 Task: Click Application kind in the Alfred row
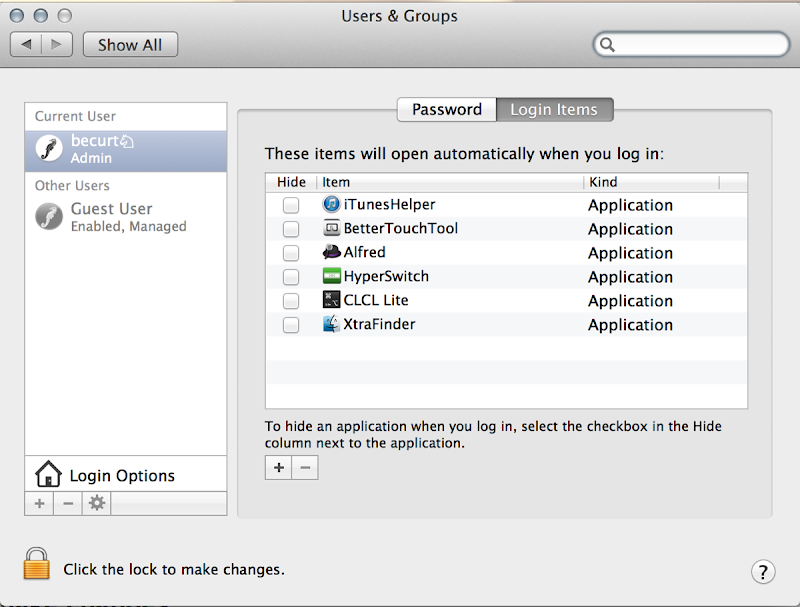(630, 254)
